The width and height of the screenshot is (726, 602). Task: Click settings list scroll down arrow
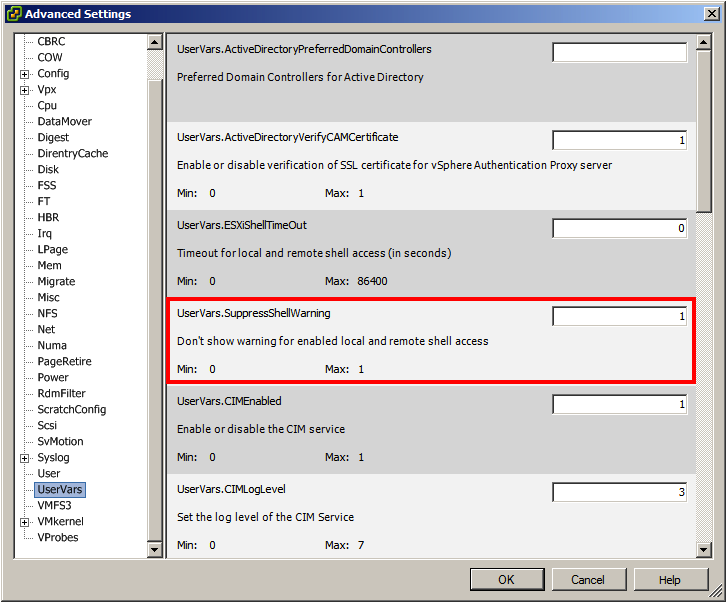tap(704, 549)
